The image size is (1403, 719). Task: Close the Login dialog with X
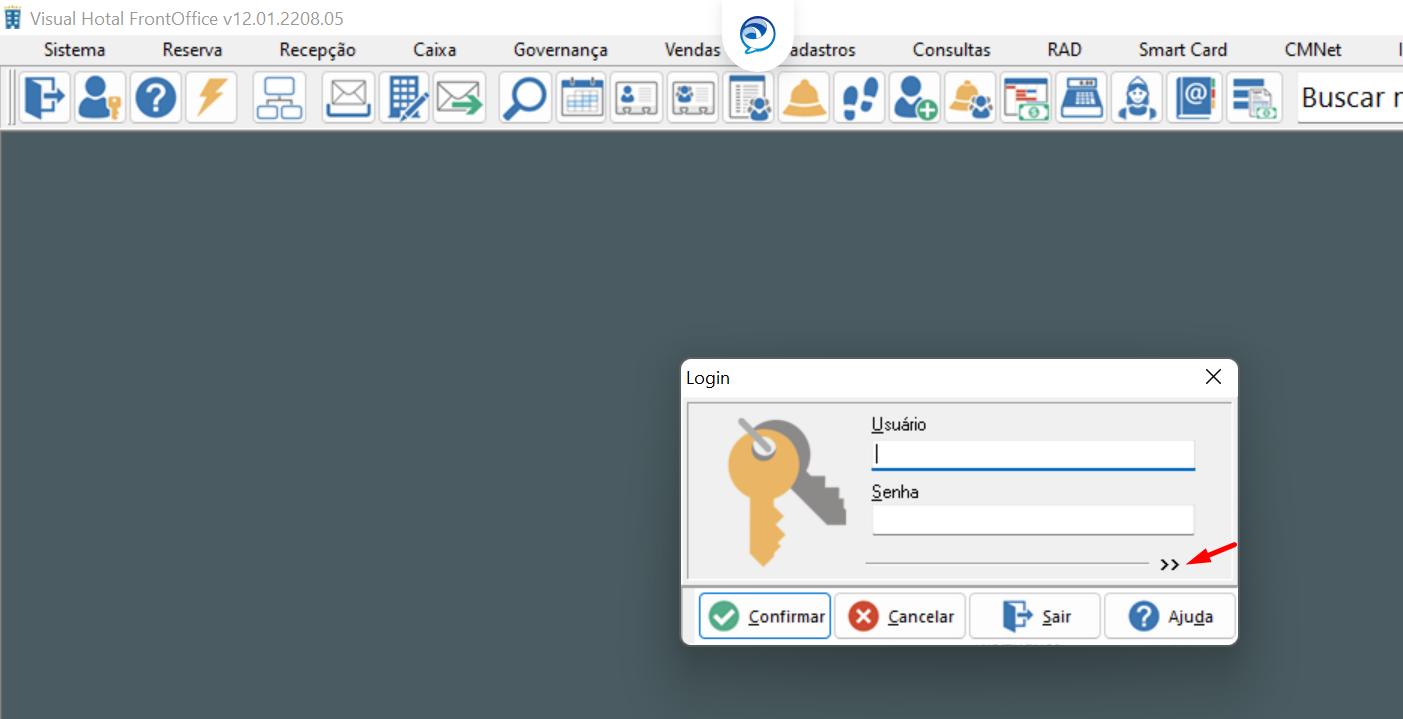coord(1213,377)
